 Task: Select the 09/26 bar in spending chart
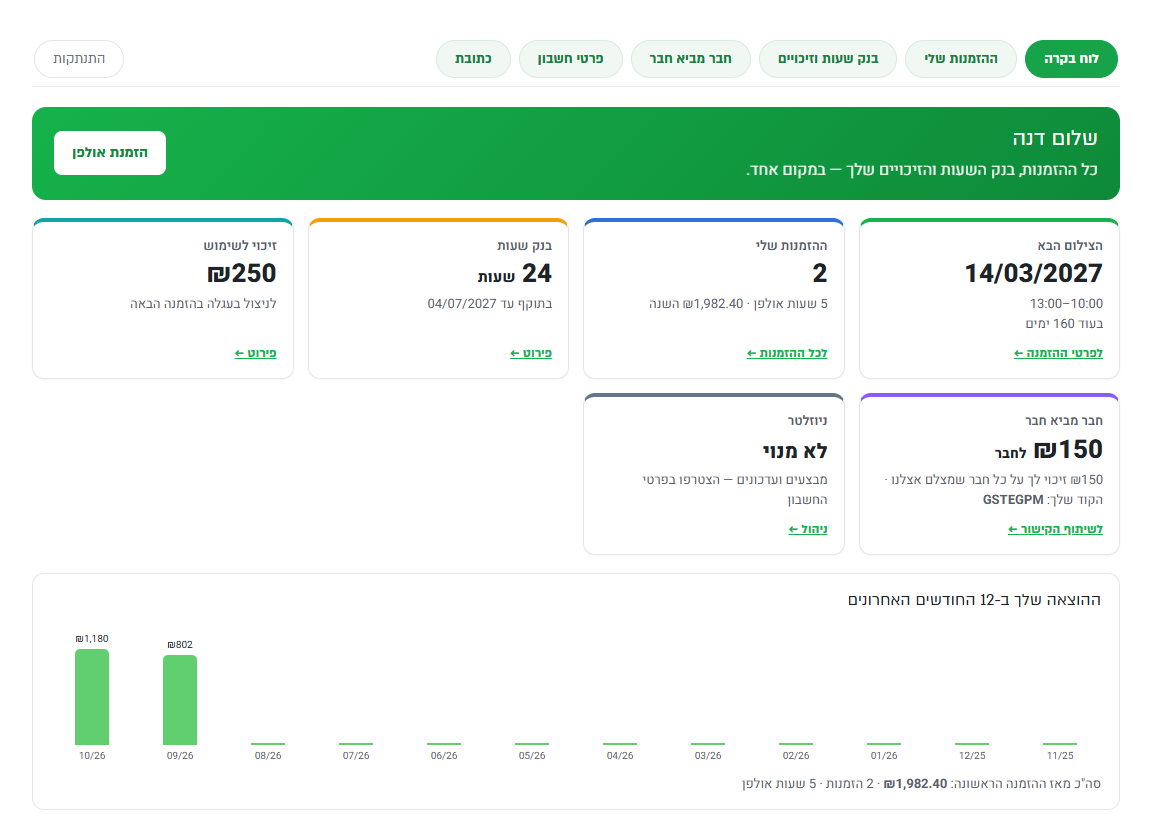pyautogui.click(x=180, y=699)
